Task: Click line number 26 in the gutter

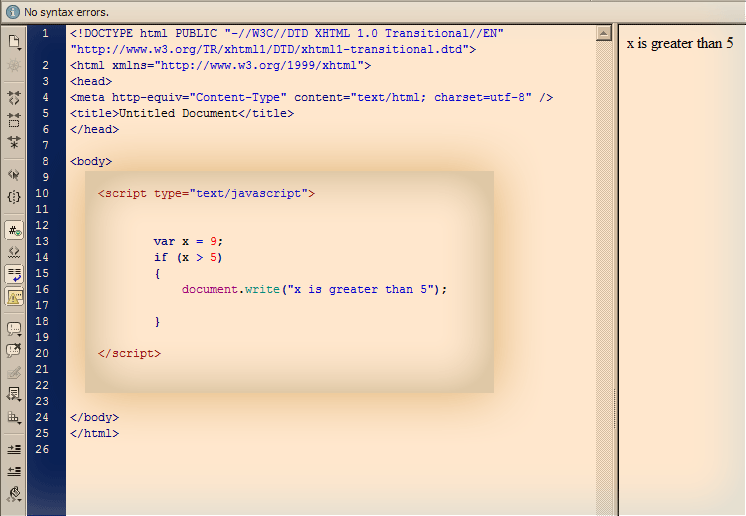Action: [42, 449]
